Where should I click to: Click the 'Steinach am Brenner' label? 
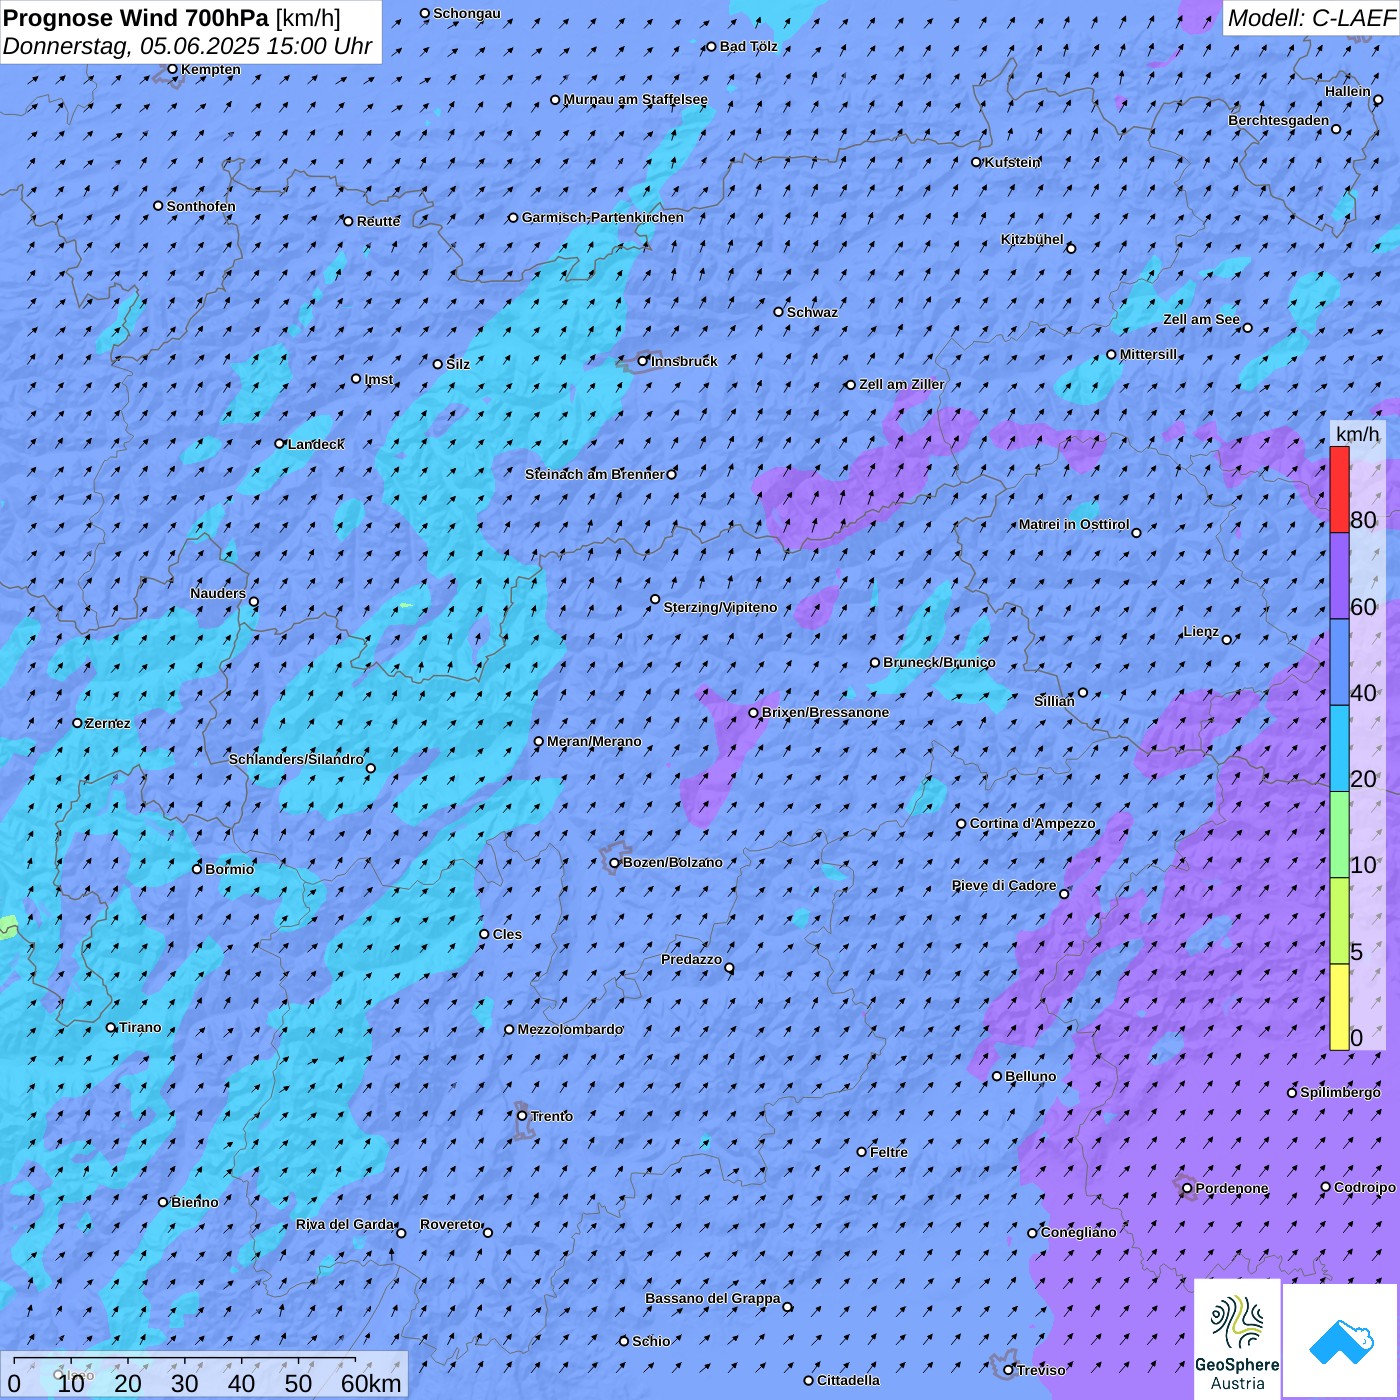point(594,474)
